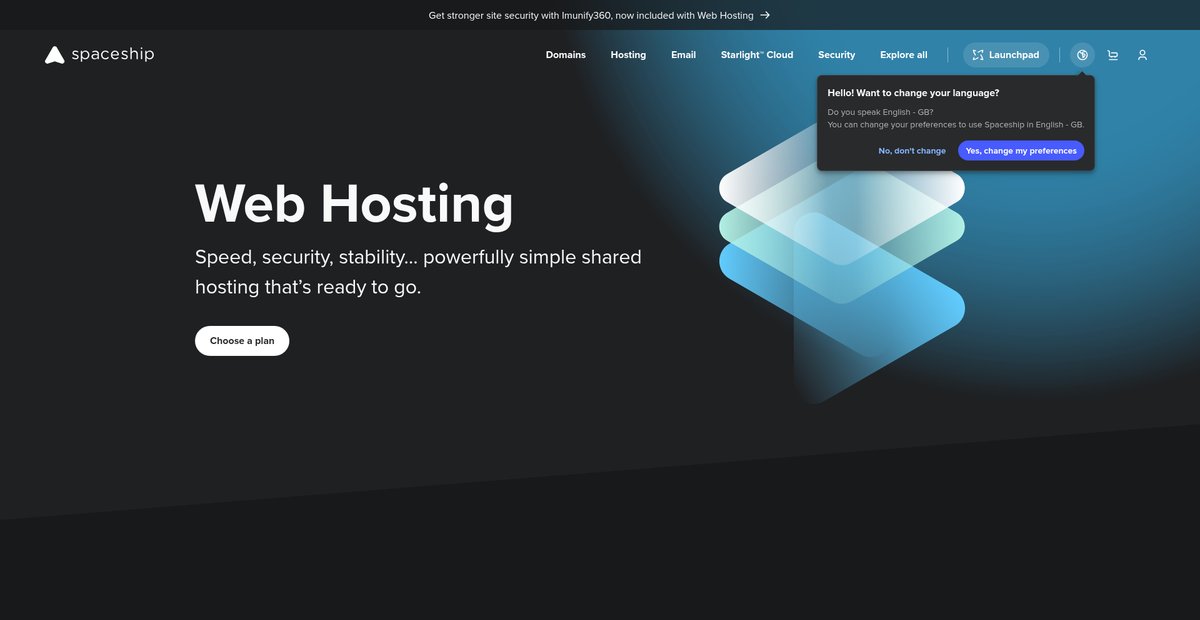The width and height of the screenshot is (1200, 620).
Task: Open the language and currency globe icon
Action: point(1082,55)
